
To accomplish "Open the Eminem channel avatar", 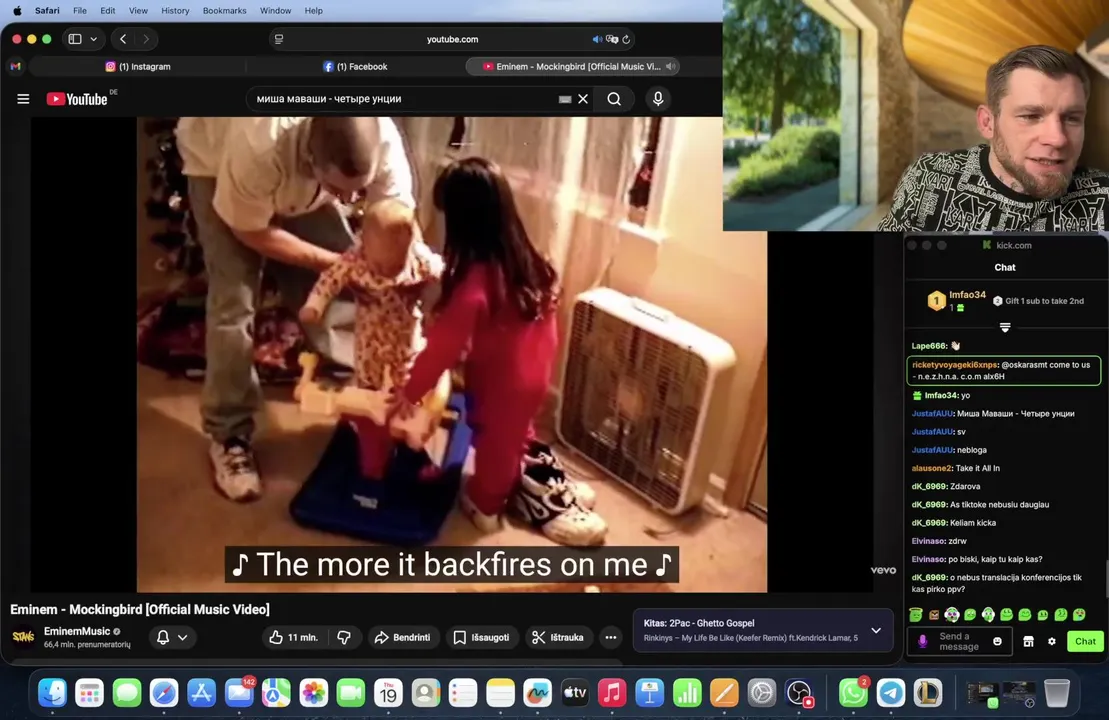I will click(x=23, y=637).
